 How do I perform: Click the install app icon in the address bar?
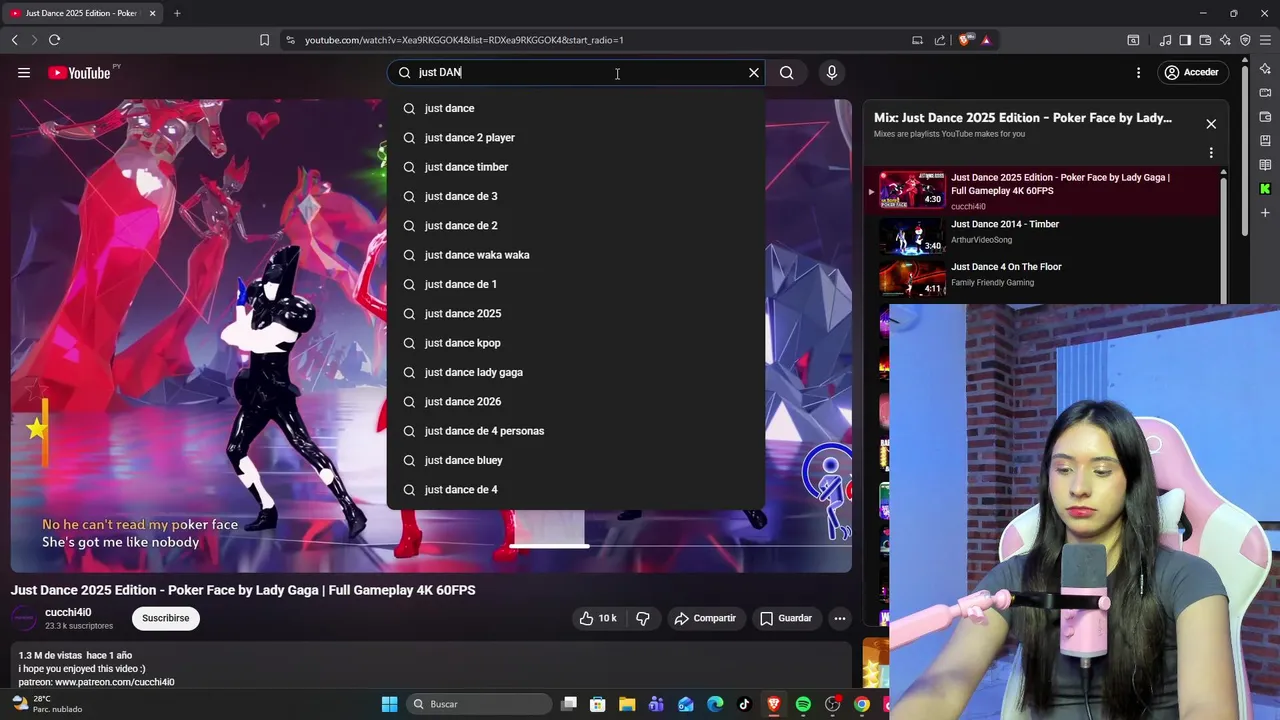[x=917, y=40]
